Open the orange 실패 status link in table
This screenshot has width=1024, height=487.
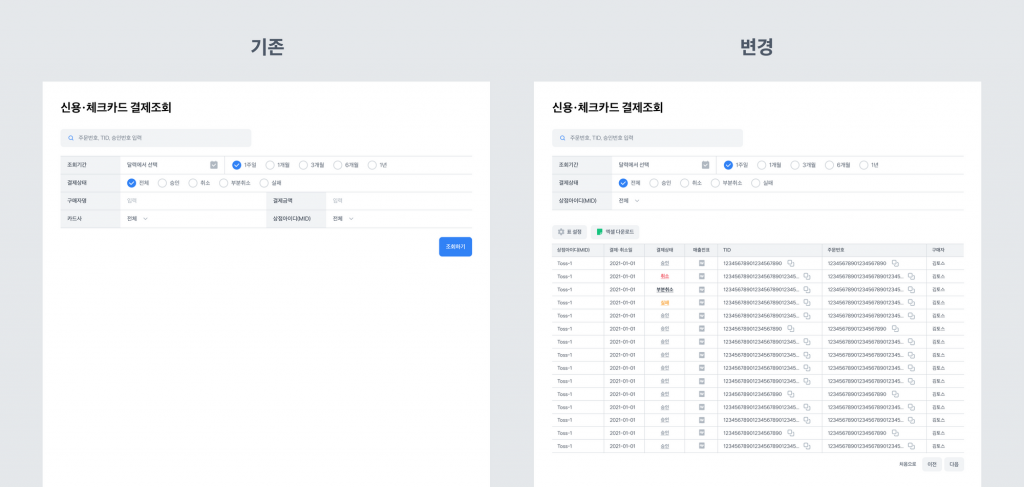point(664,302)
